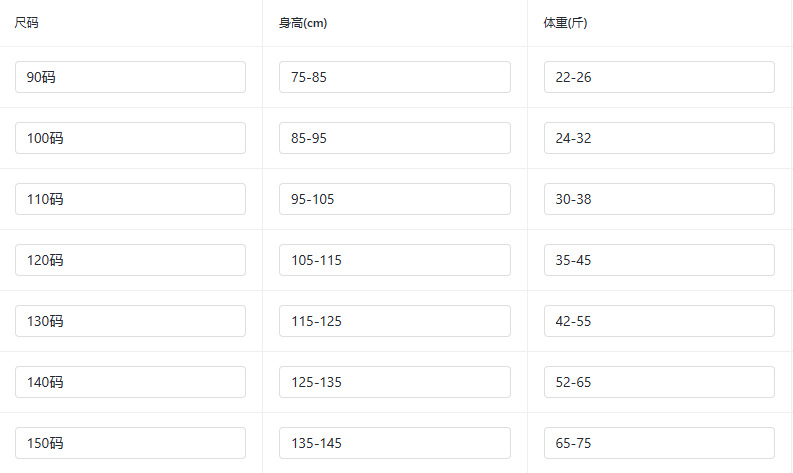The image size is (793, 473).
Task: Click the 65-75 weight input field
Action: [x=659, y=443]
